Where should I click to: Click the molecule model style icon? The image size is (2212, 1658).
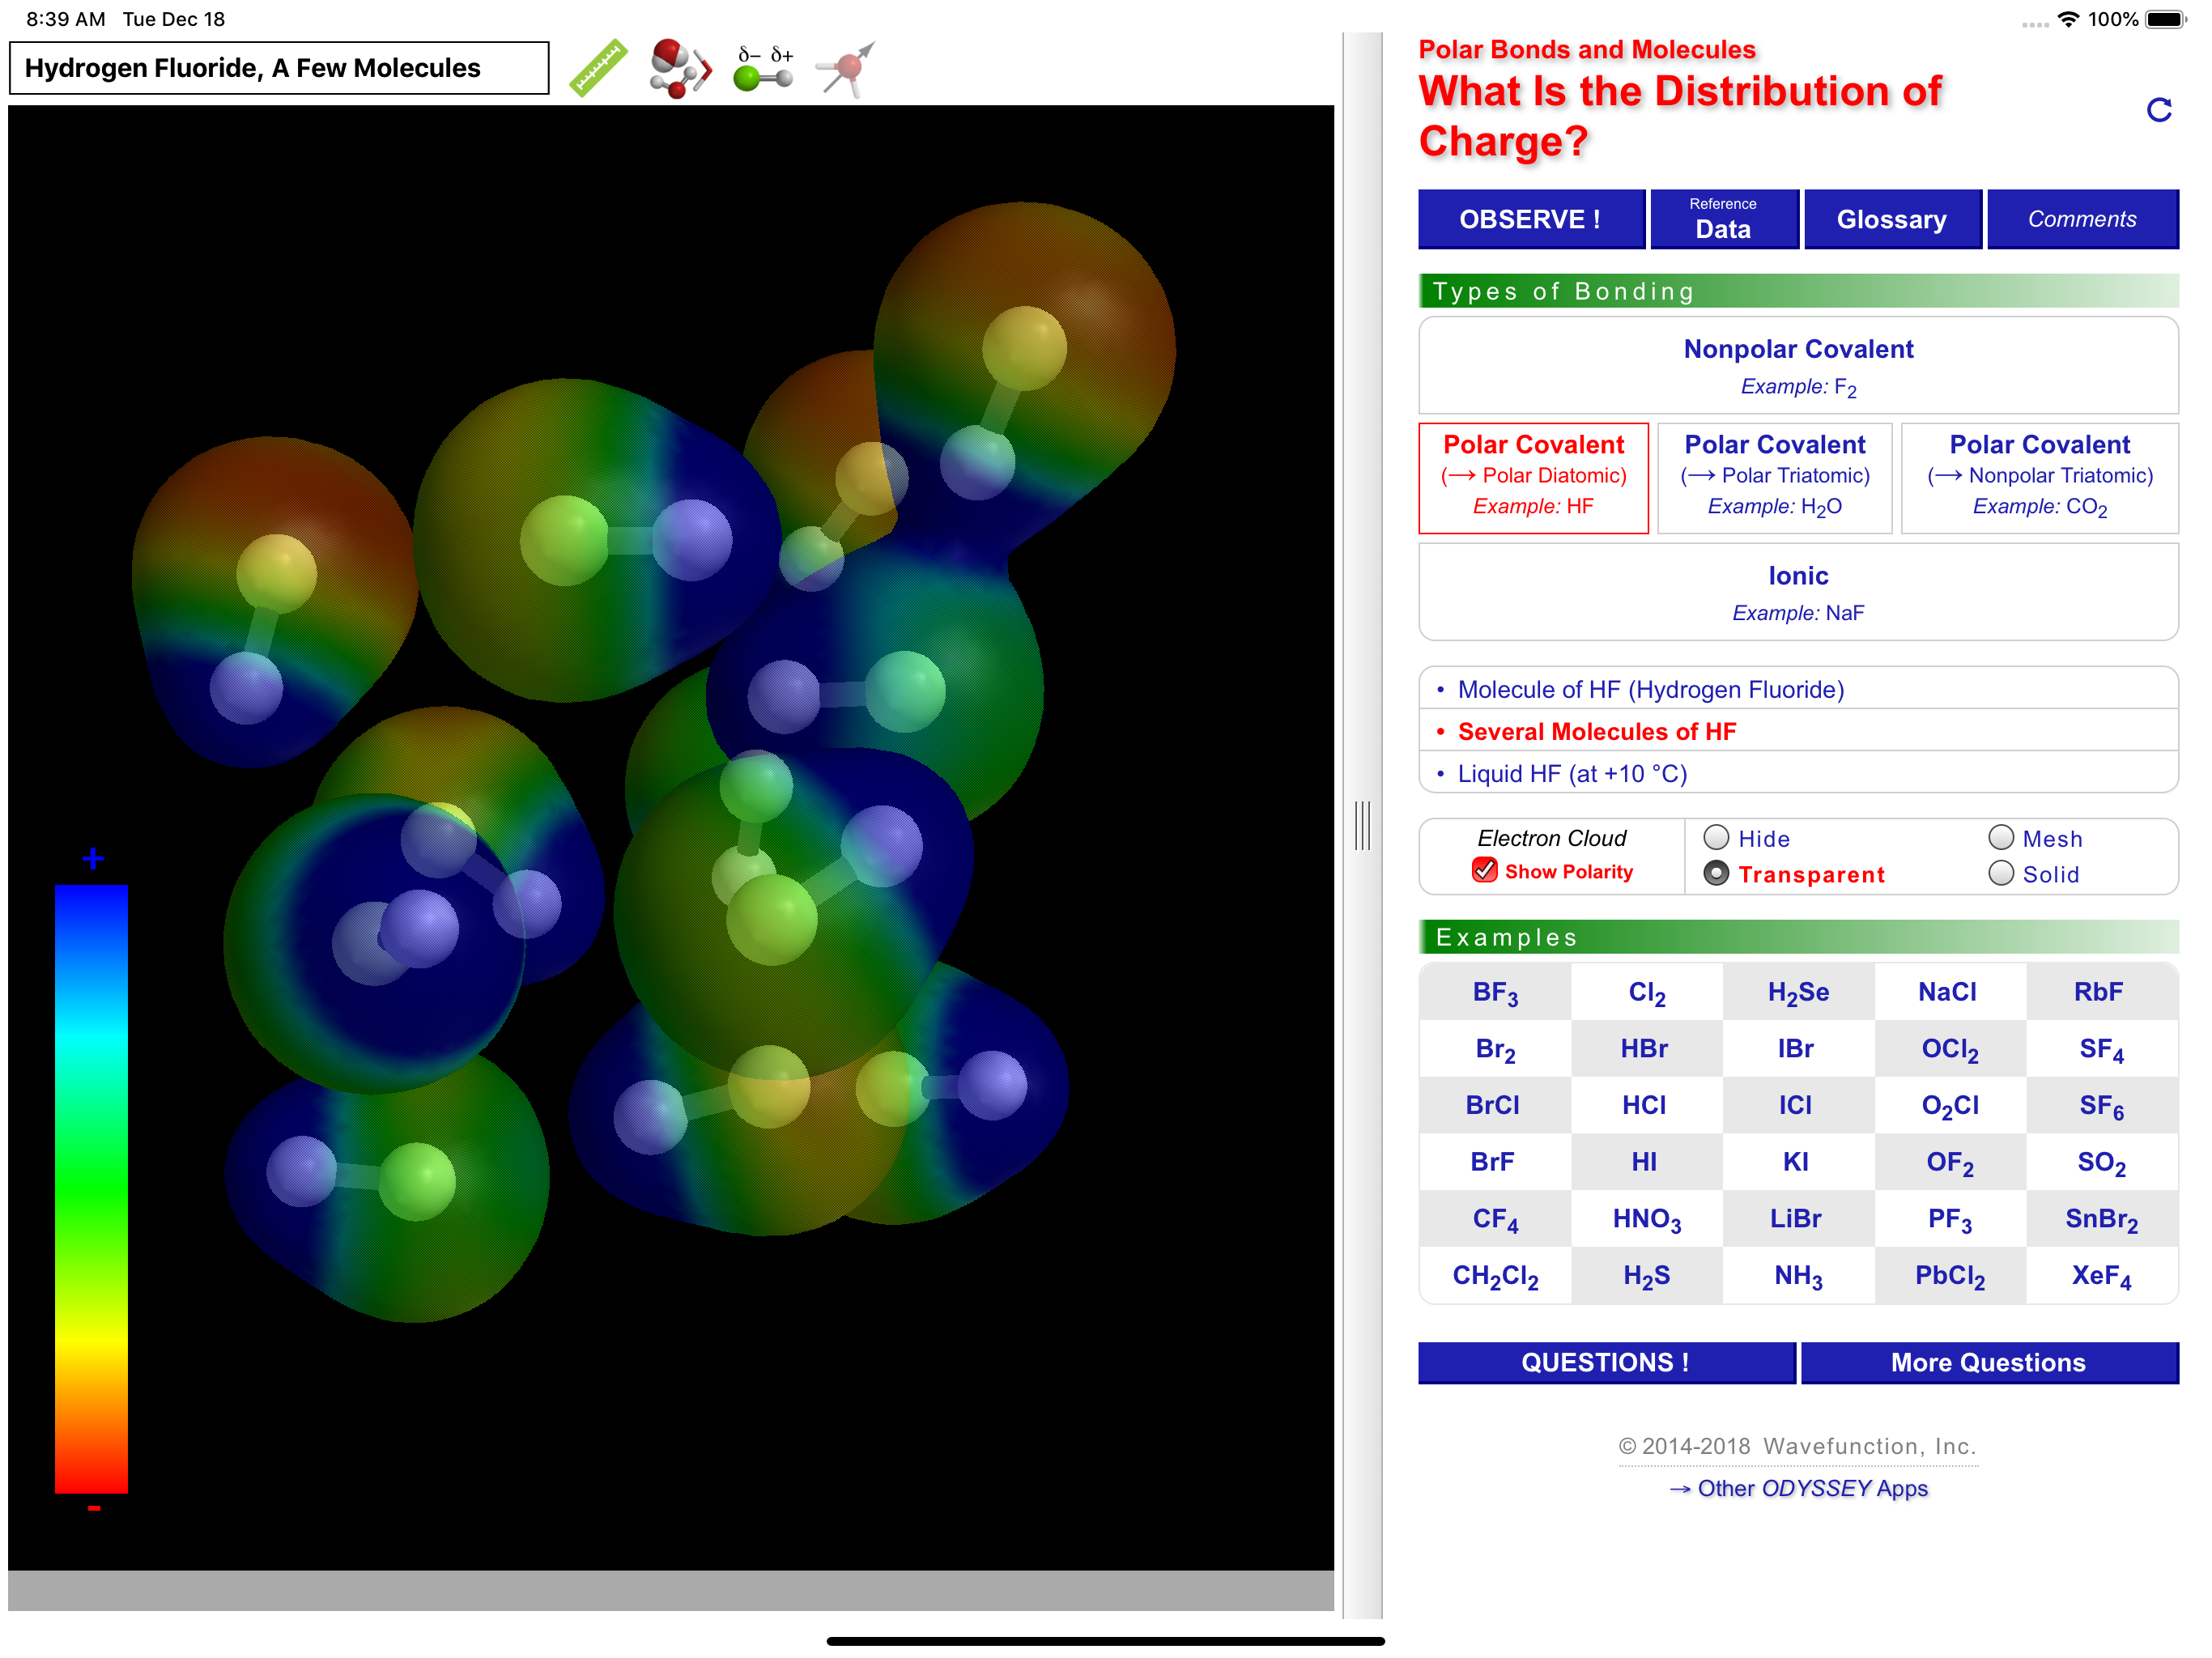point(679,68)
